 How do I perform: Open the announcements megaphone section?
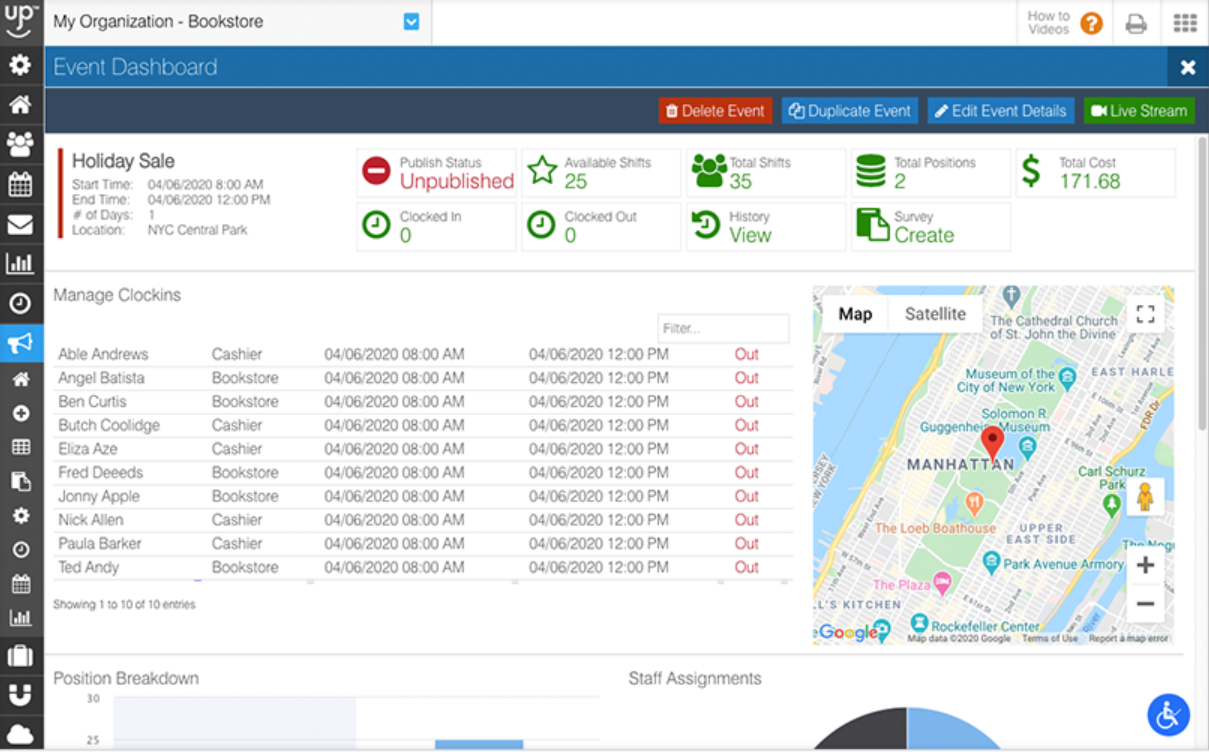click(x=21, y=343)
